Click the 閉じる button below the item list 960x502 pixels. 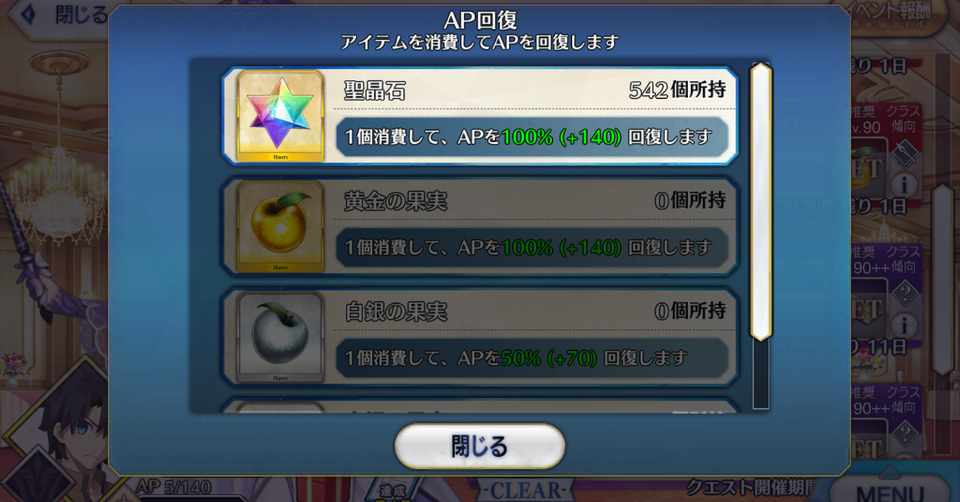tap(479, 446)
